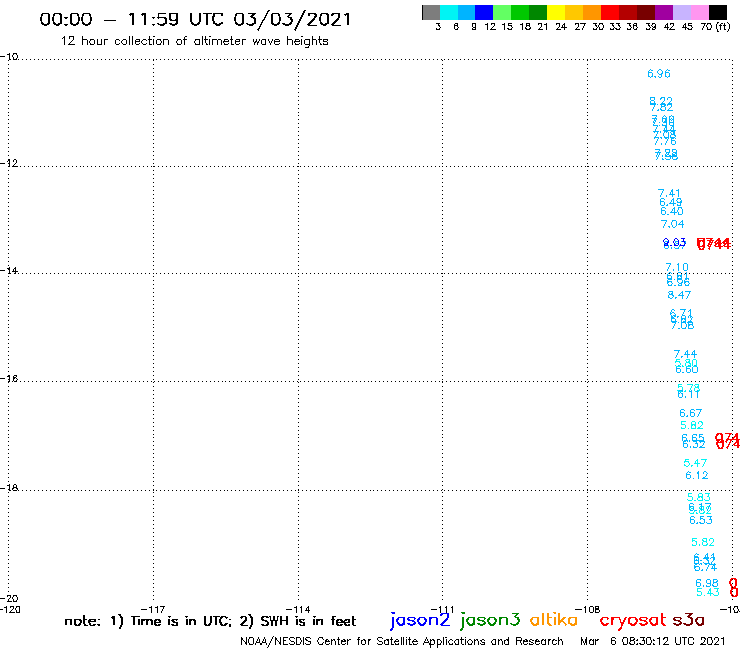The image size is (740, 650).
Task: Click the note 'Time is in UTC; SWH is in feet'
Action: point(210,621)
